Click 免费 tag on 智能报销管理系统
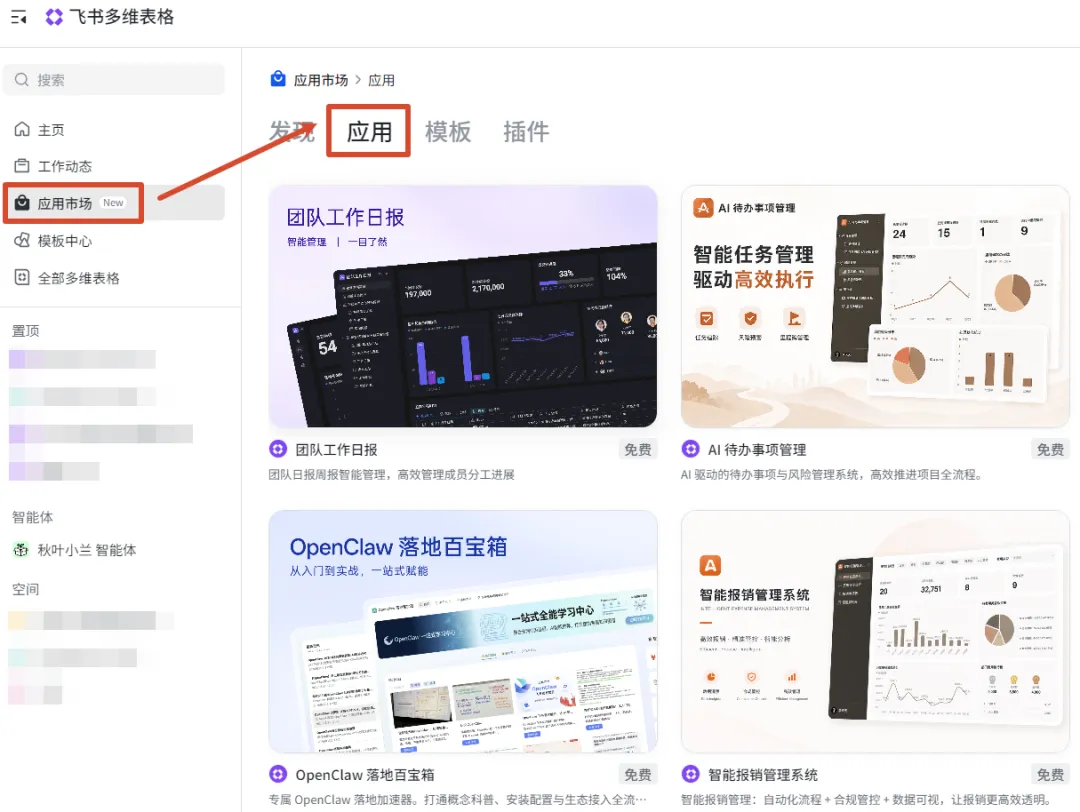 1050,775
